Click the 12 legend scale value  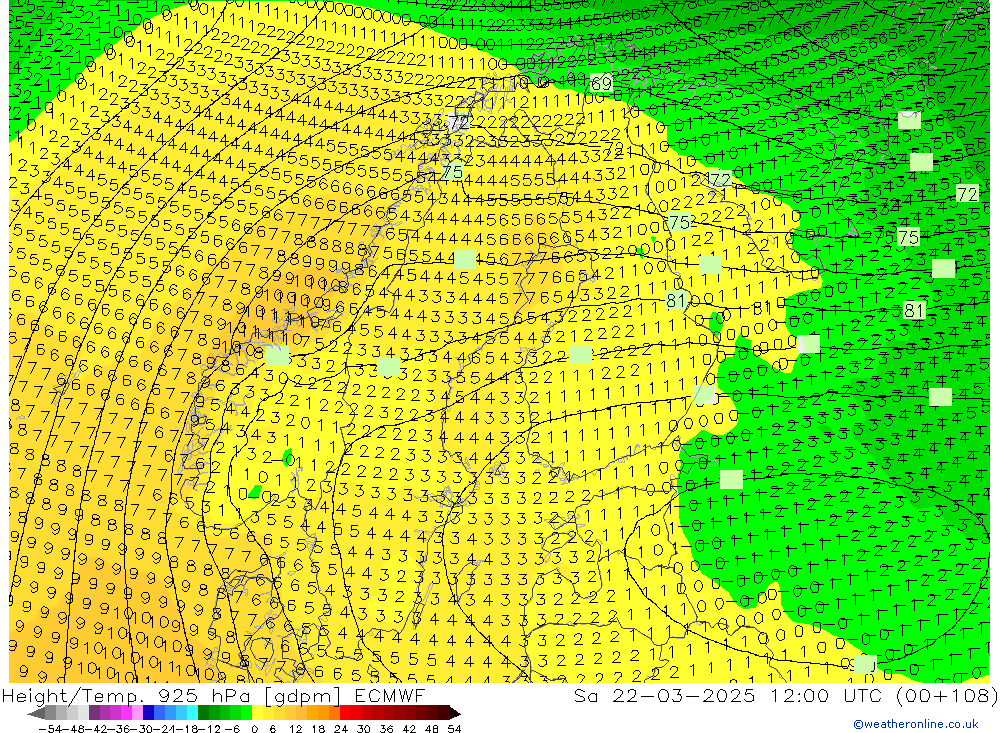pos(296,729)
